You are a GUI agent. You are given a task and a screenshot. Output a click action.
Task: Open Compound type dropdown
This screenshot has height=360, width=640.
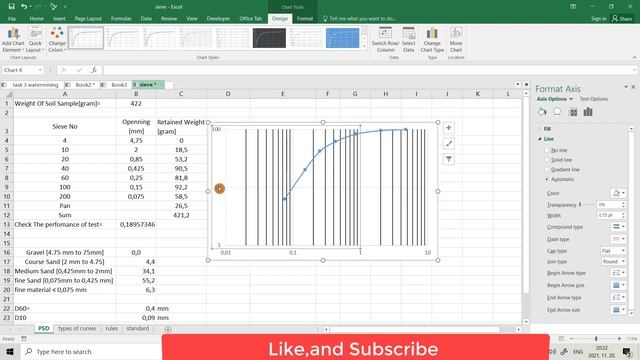pyautogui.click(x=618, y=227)
